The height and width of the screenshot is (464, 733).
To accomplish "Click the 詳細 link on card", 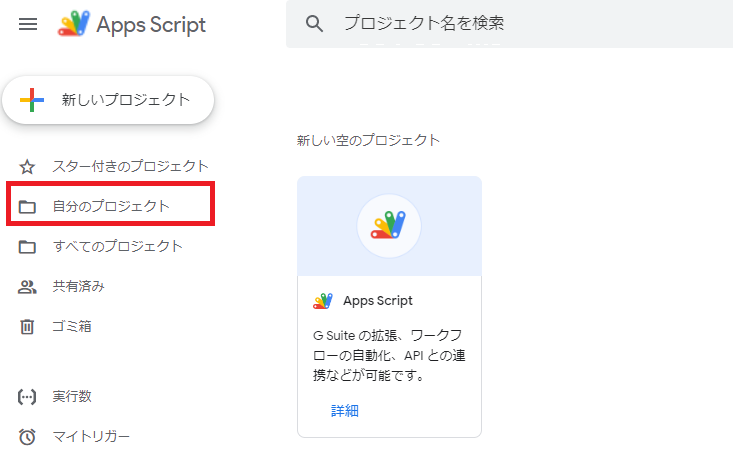I will coord(345,411).
